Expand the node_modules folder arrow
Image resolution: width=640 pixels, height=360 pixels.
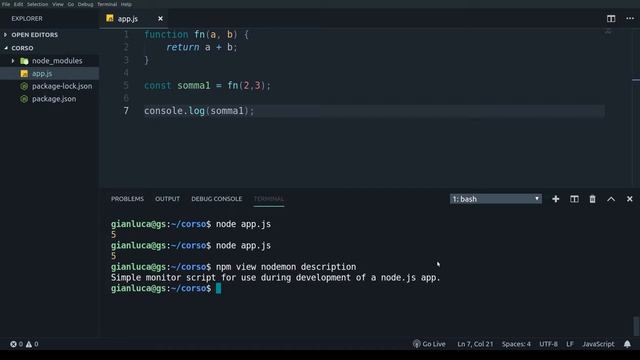tap(13, 61)
